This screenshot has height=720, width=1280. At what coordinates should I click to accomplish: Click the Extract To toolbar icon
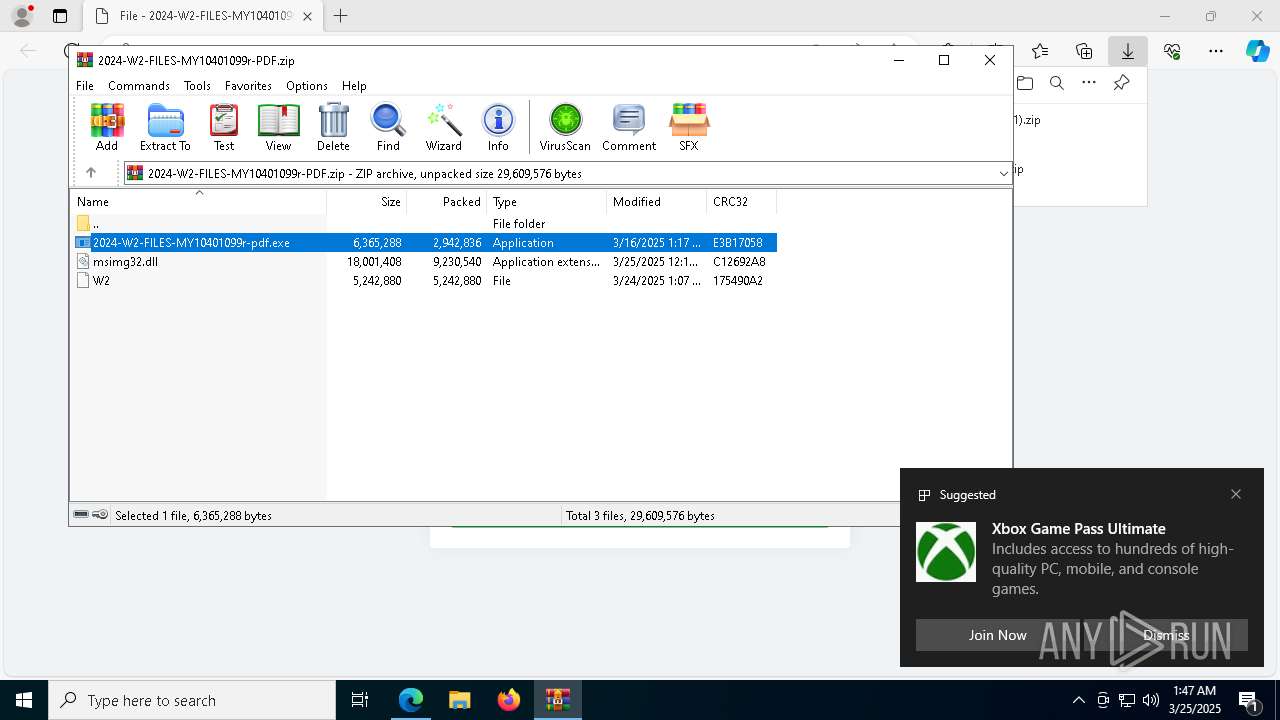(165, 127)
